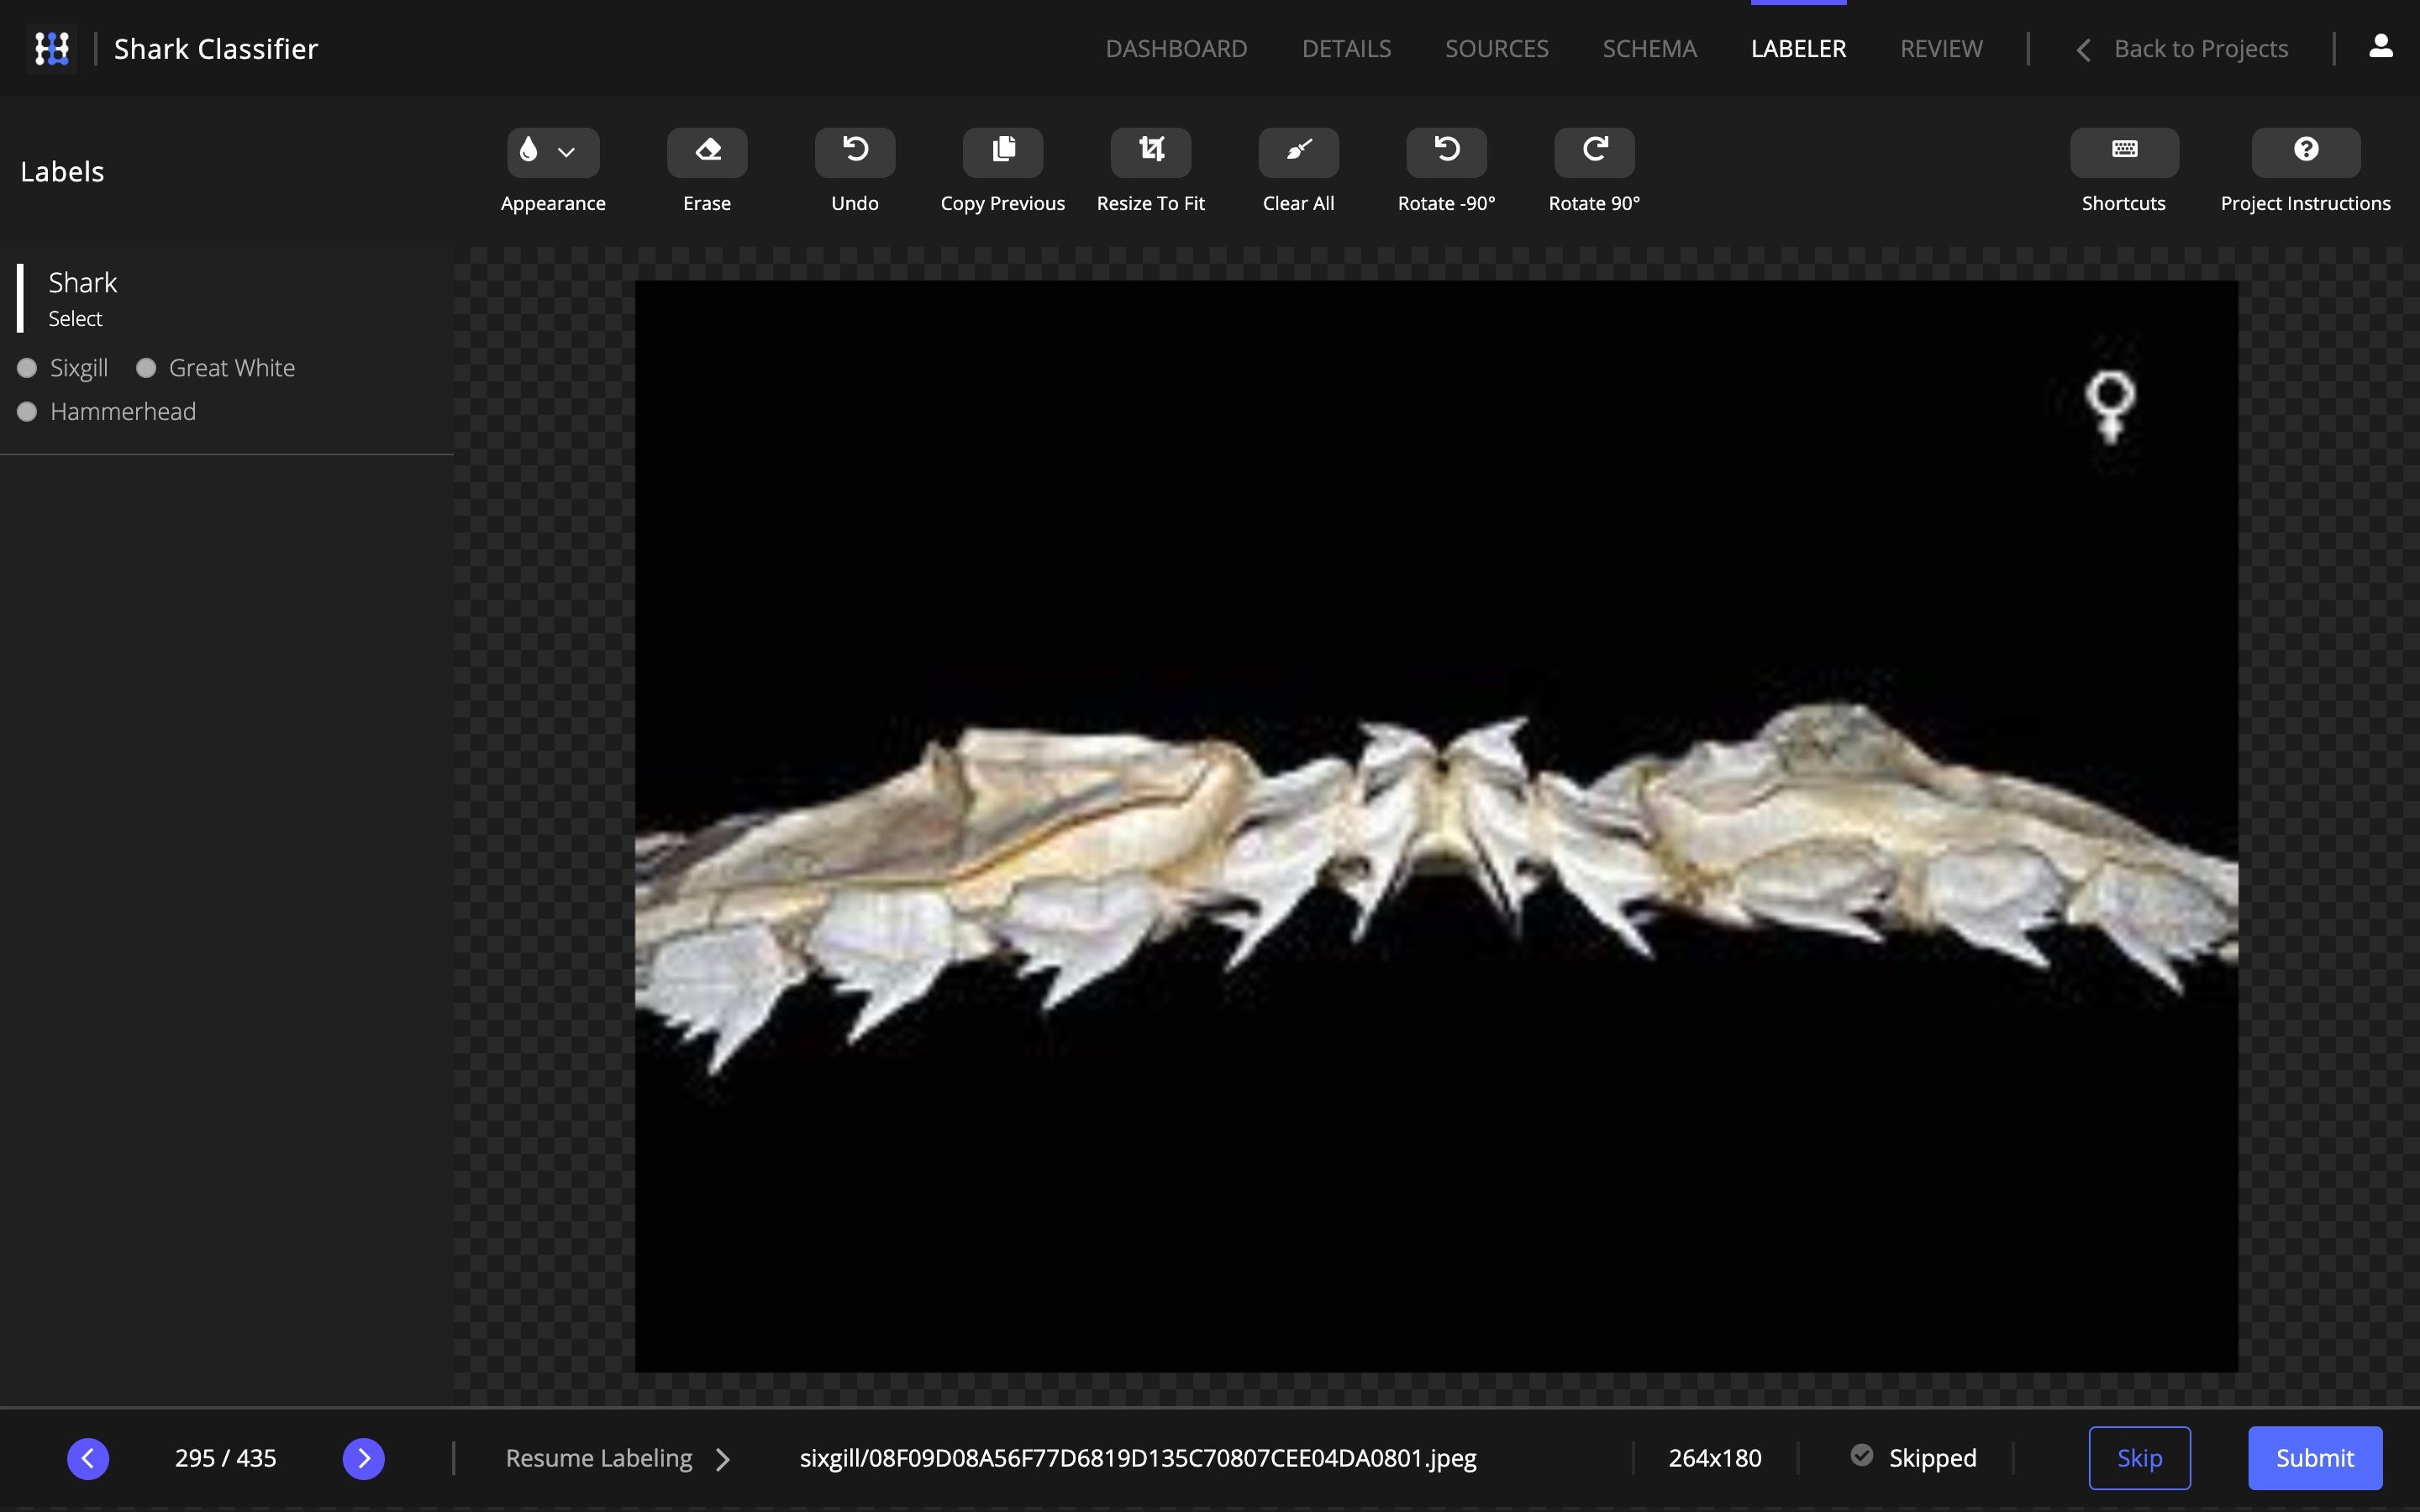Open the keyboard Shortcuts panel
The width and height of the screenshot is (2420, 1512).
[2125, 152]
